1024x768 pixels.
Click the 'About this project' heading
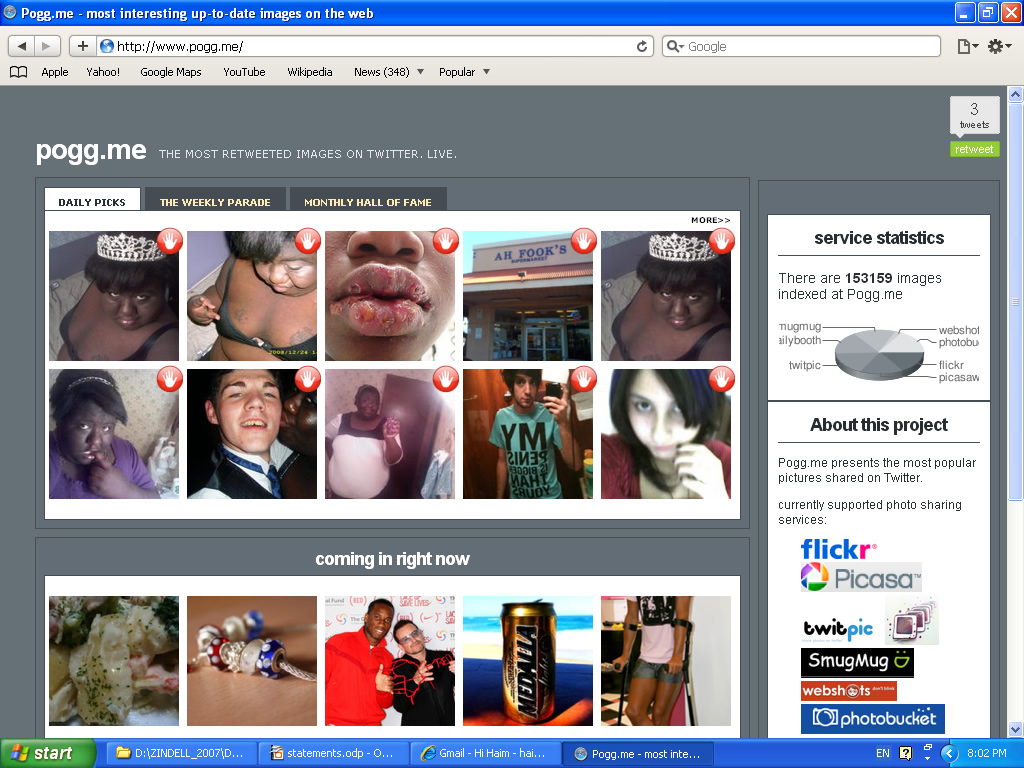click(x=879, y=424)
